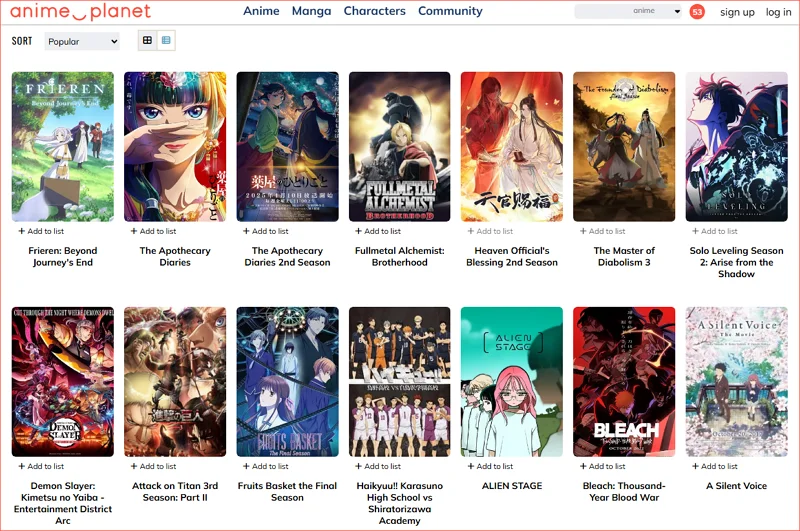This screenshot has width=800, height=531.
Task: Open Bleach: Thousand-Year Blood War title
Action: click(x=624, y=492)
